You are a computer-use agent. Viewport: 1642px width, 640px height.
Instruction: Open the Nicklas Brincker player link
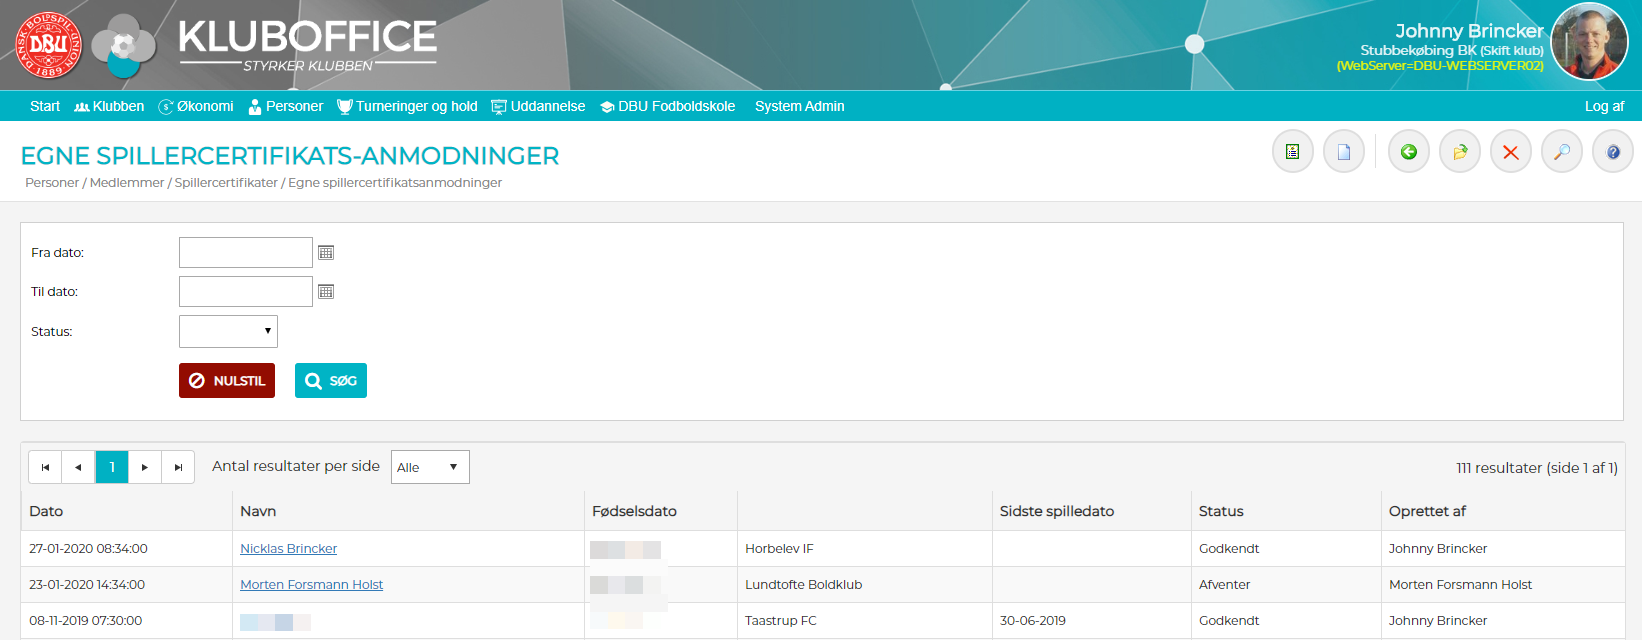(x=288, y=549)
